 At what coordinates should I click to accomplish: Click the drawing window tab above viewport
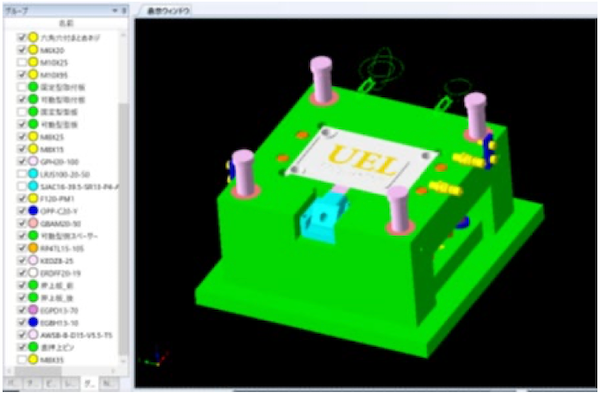coord(168,11)
